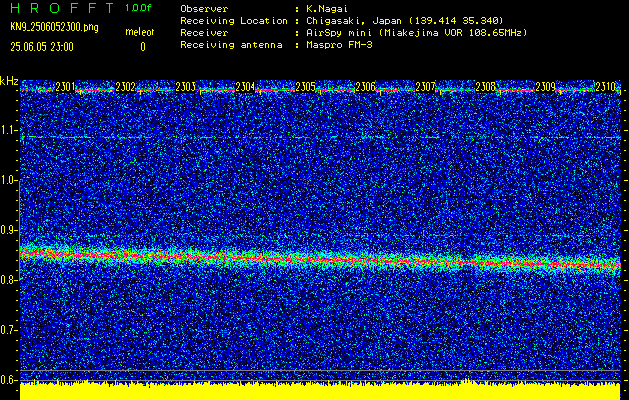Click the 2301 time marker

pos(65,87)
